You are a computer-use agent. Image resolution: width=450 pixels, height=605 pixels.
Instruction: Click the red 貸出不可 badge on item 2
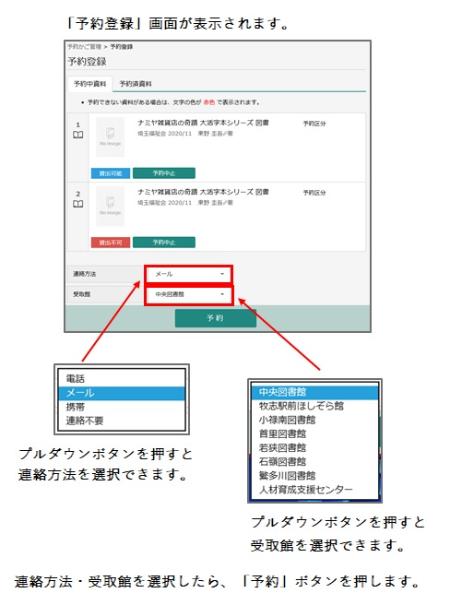(x=110, y=242)
